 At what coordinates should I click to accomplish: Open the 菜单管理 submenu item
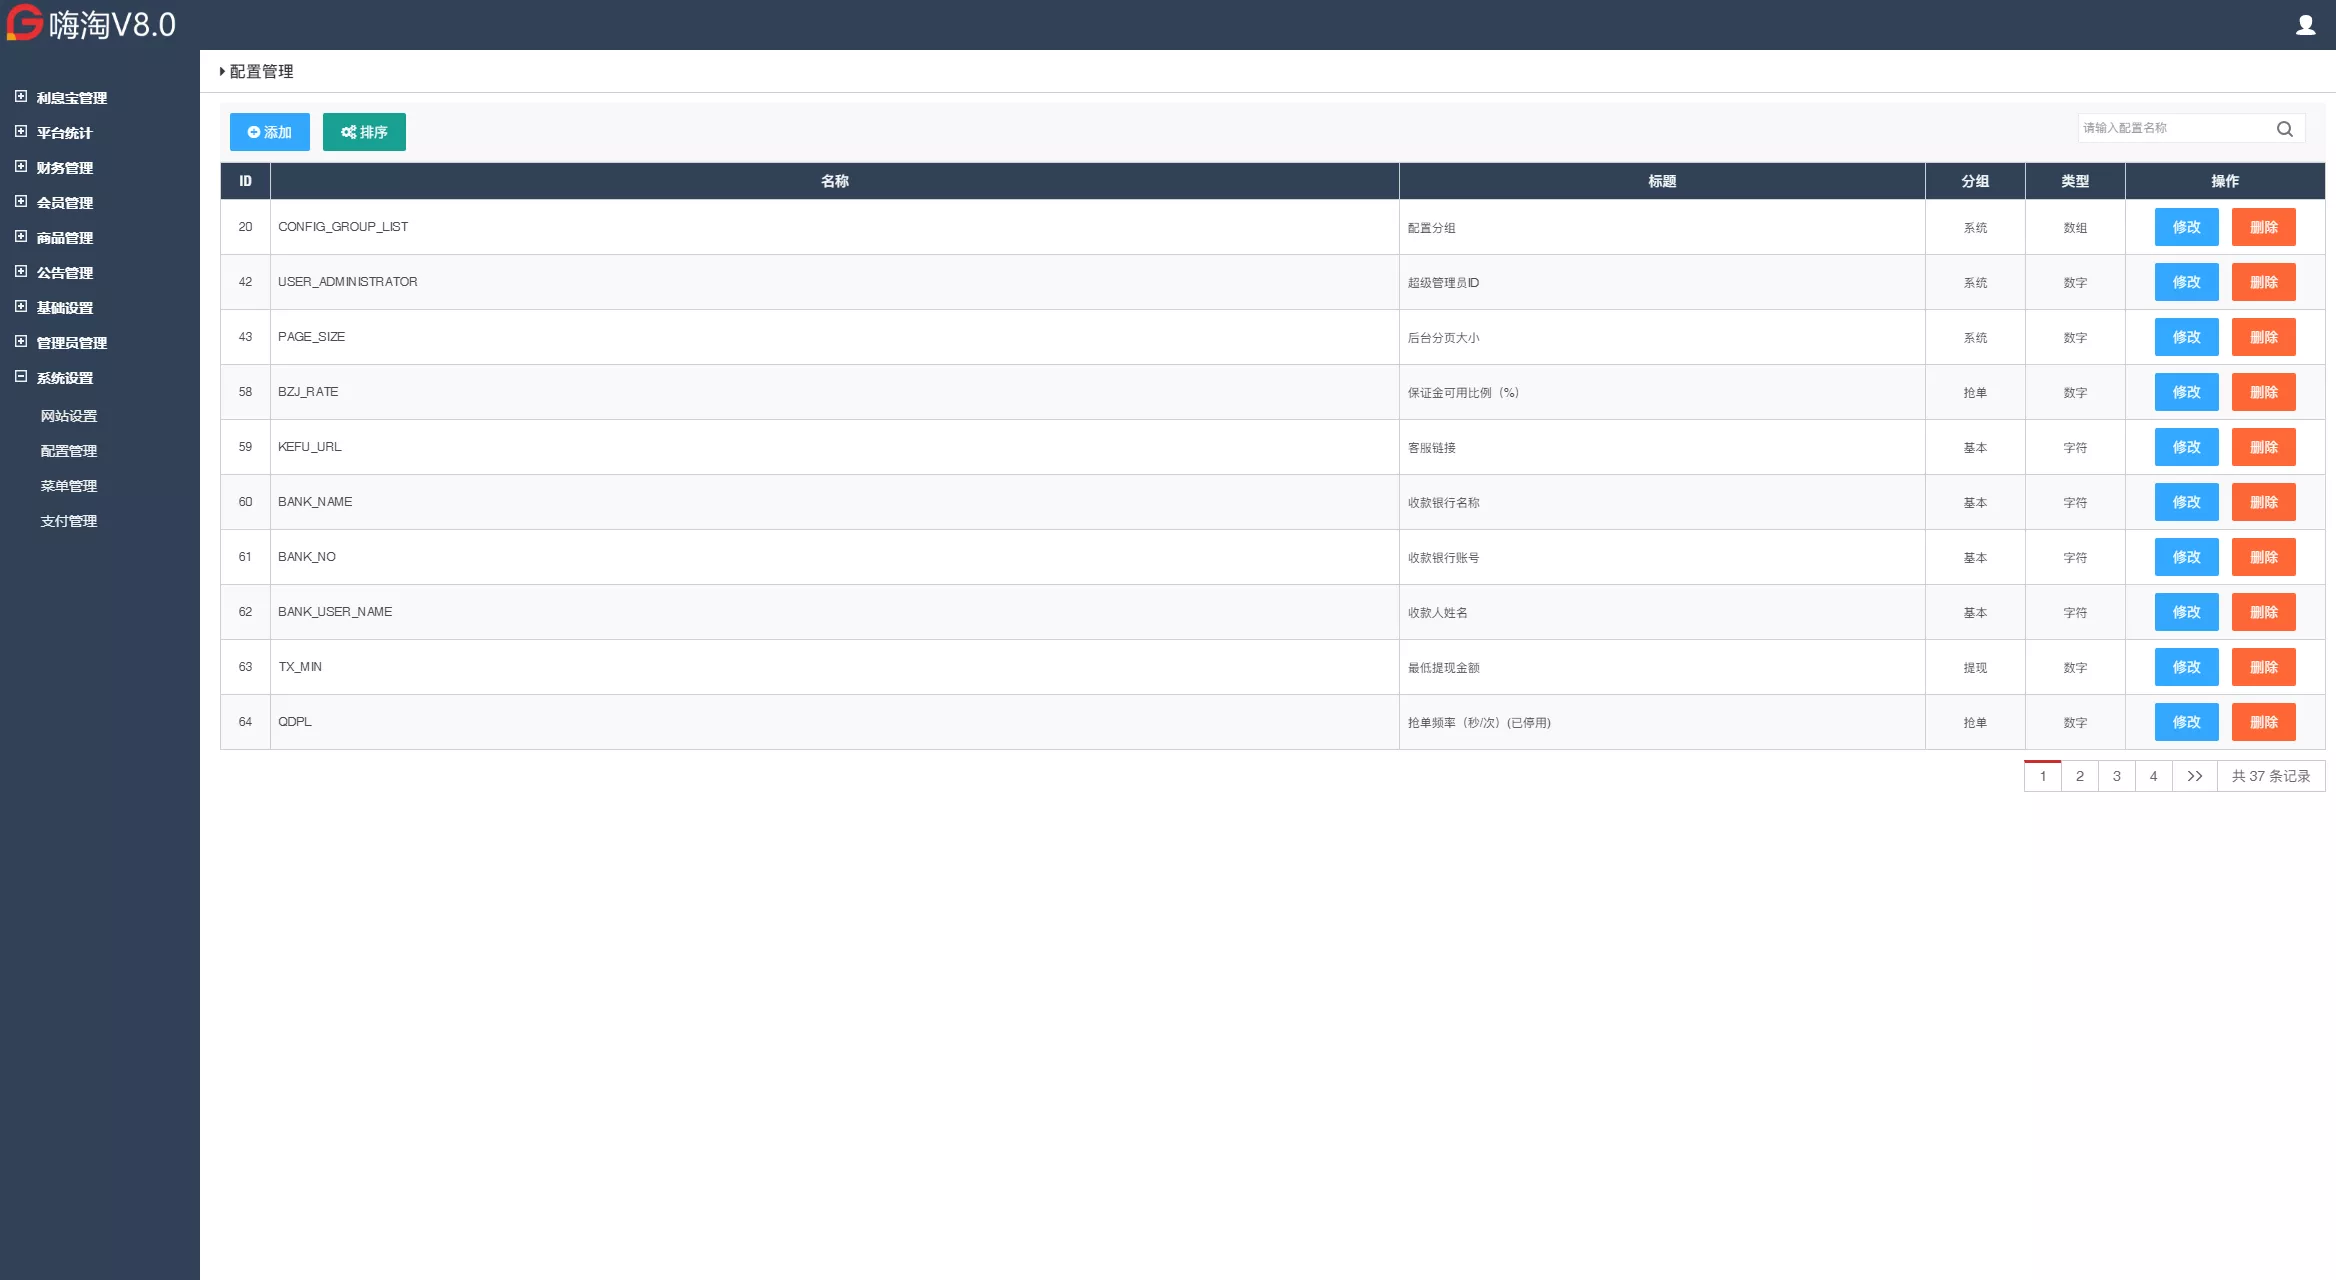tap(69, 486)
